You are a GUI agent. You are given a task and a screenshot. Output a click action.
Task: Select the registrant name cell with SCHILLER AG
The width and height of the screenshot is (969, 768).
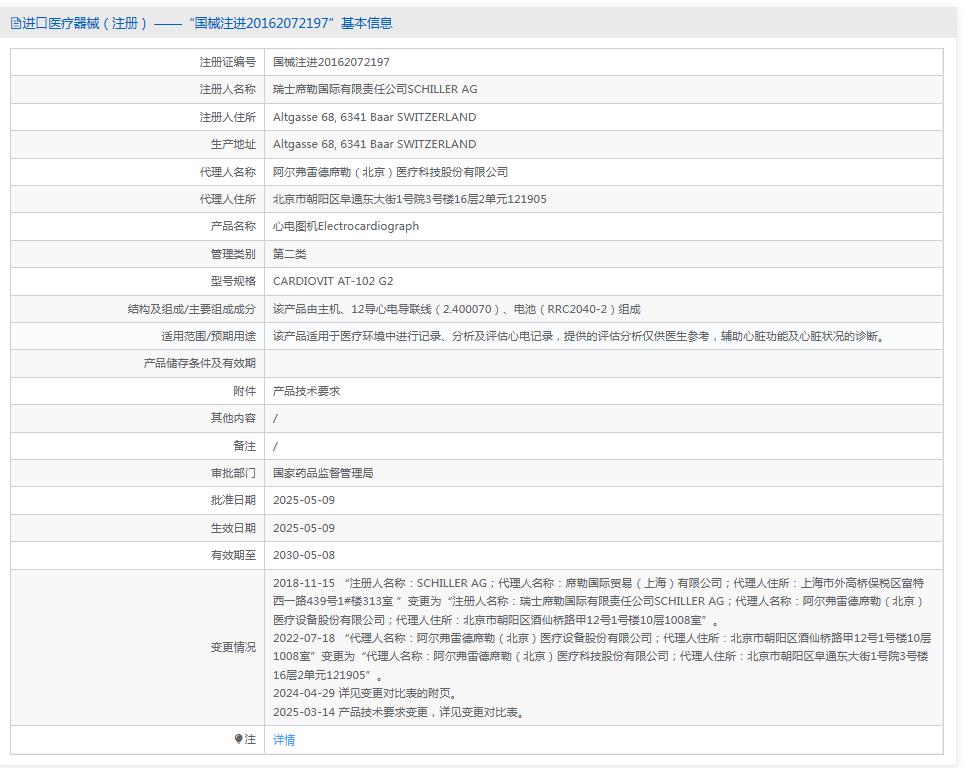(x=375, y=89)
